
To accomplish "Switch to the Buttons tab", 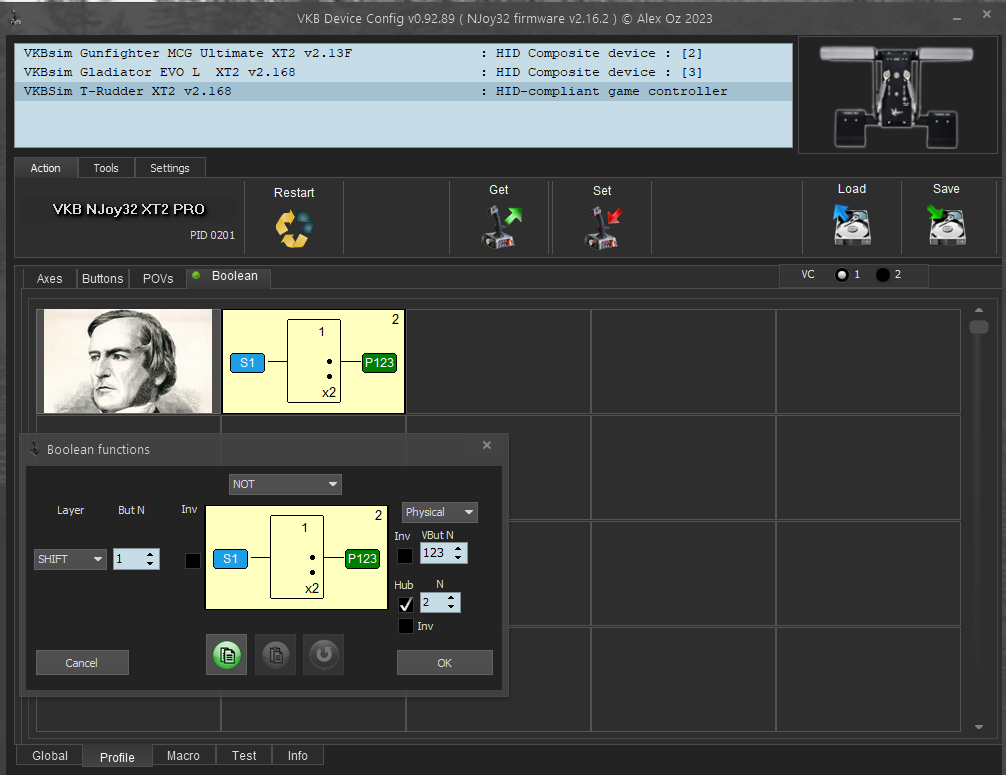I will (x=103, y=279).
